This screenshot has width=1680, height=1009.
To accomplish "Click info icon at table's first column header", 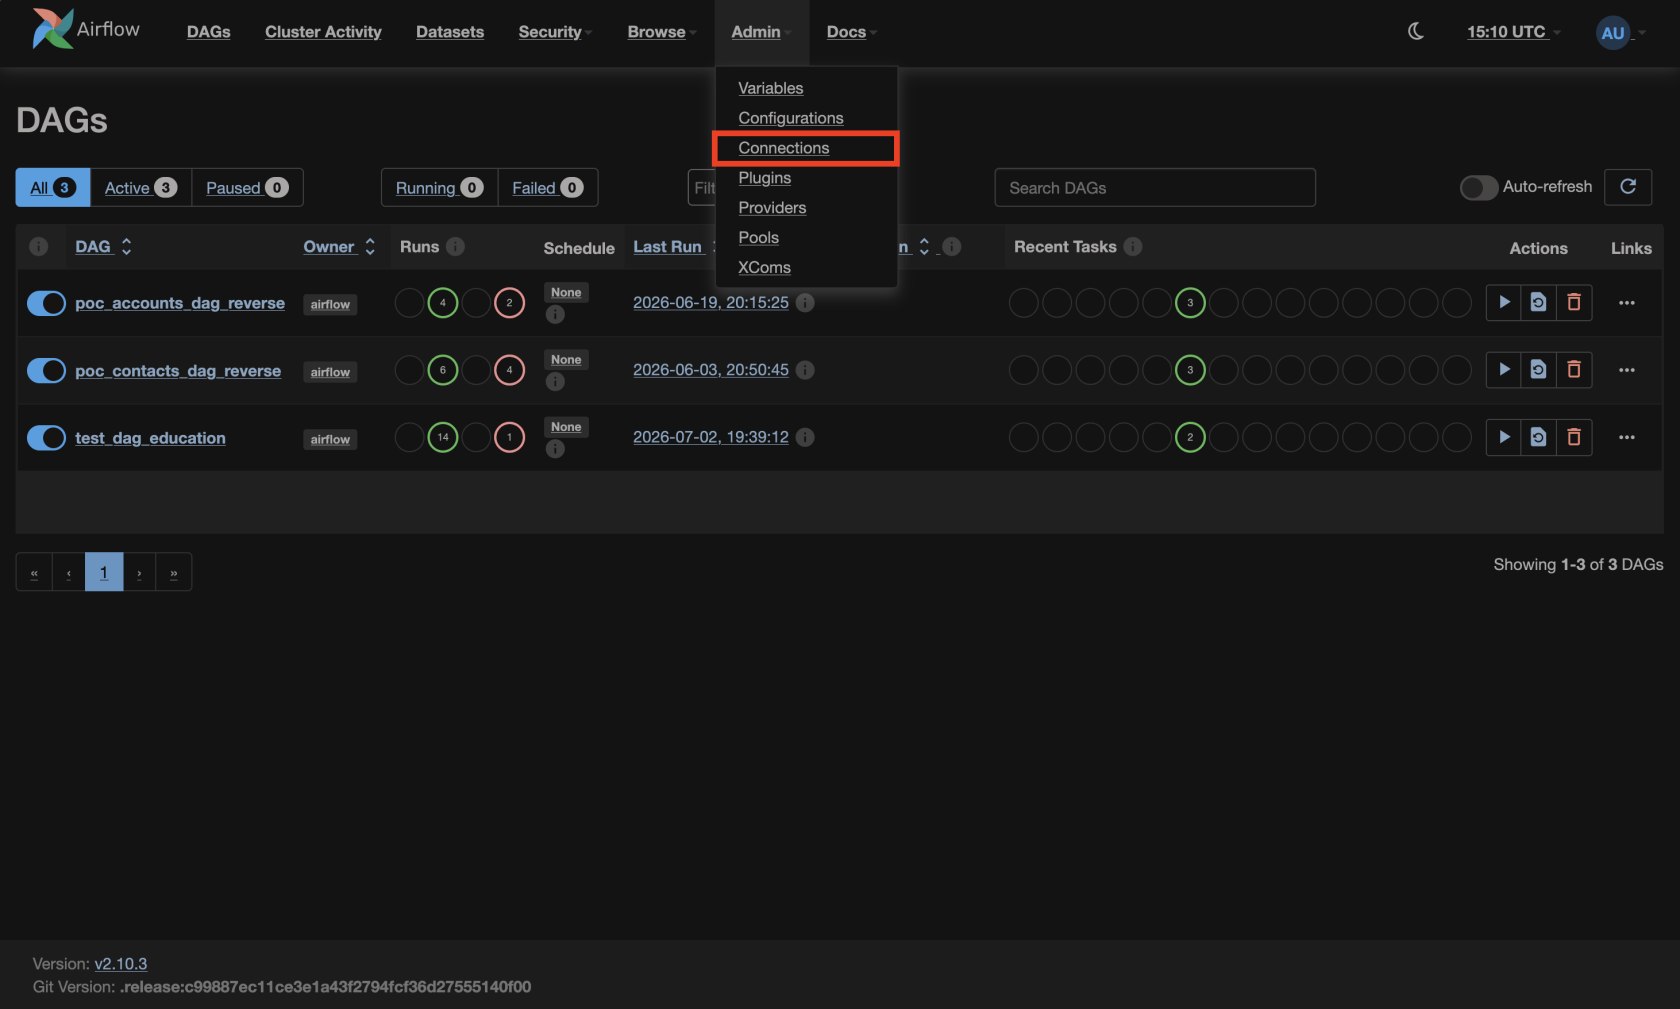I will point(39,246).
